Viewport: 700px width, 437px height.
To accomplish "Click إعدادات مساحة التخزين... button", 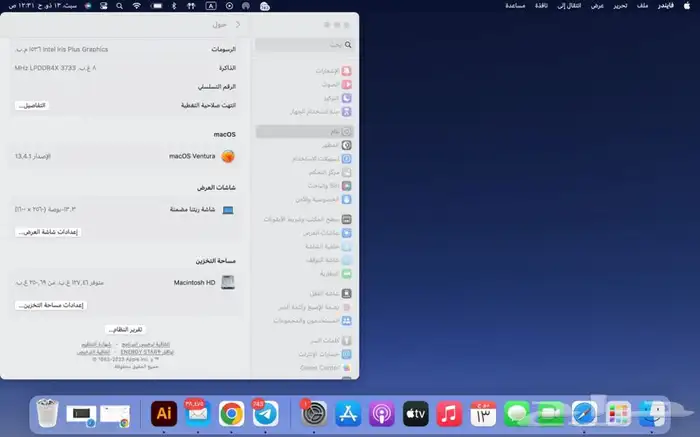I will [51, 305].
